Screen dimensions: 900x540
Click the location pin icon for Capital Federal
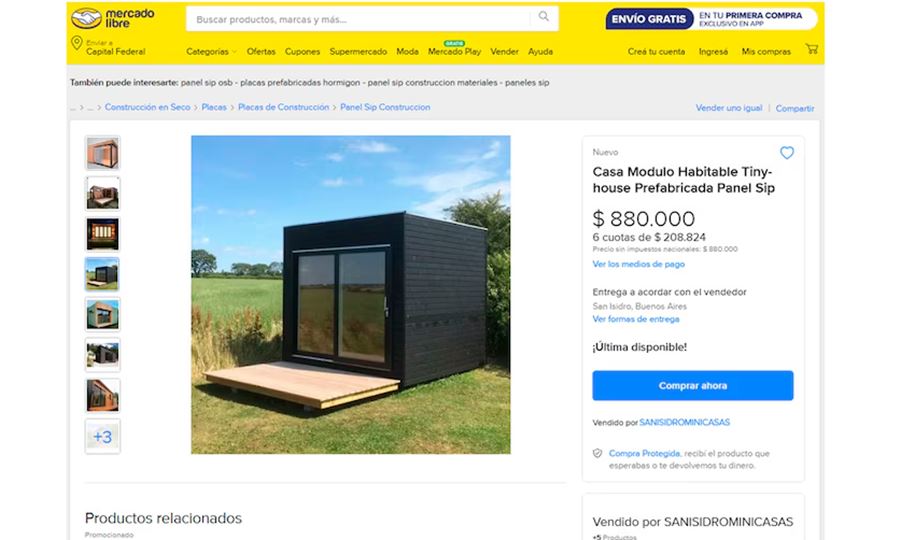tap(76, 43)
